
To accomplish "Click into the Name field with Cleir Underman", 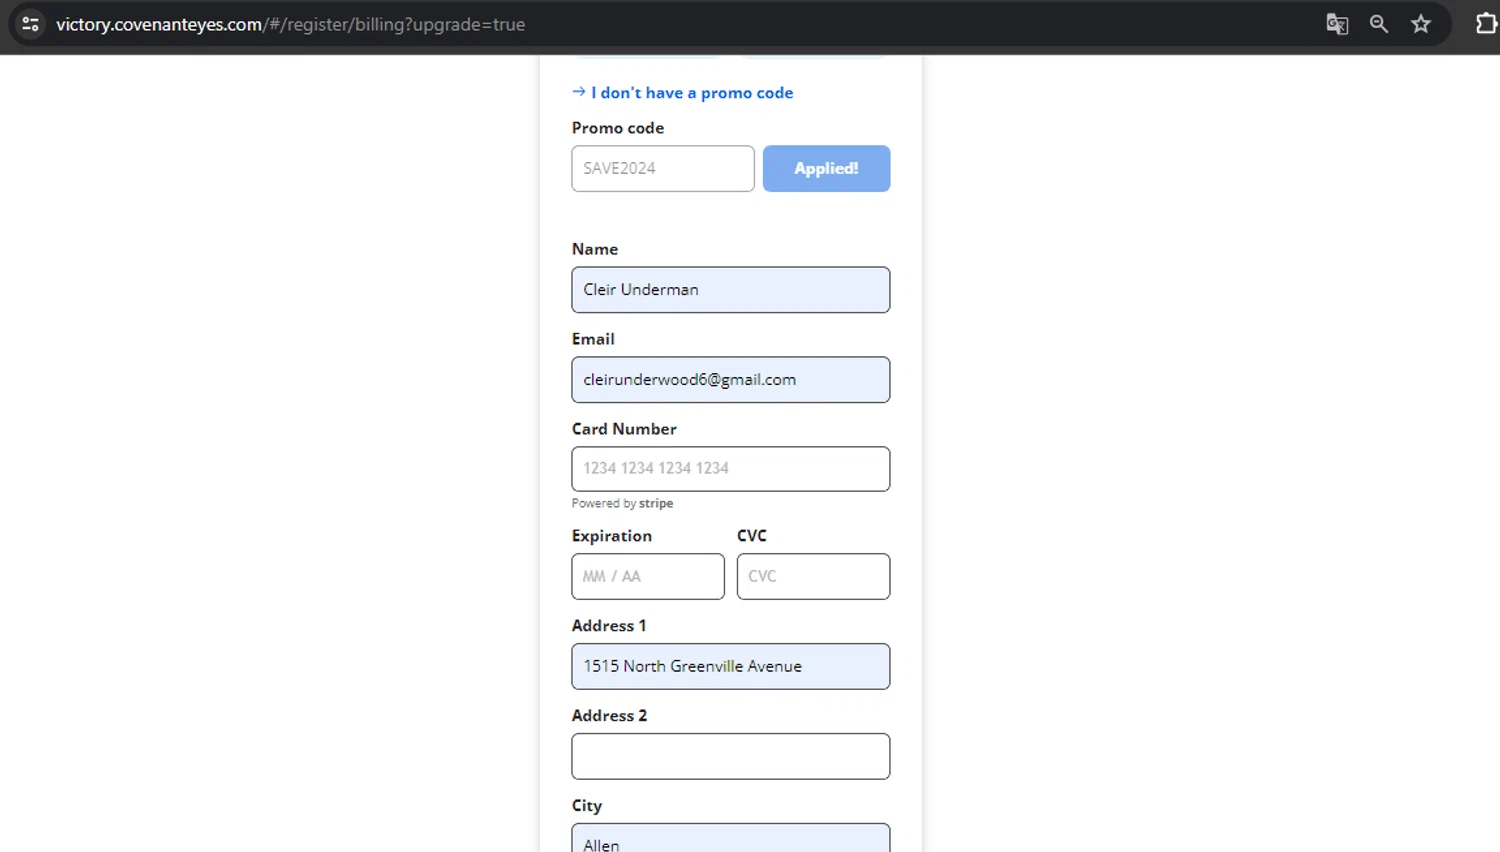I will click(730, 290).
